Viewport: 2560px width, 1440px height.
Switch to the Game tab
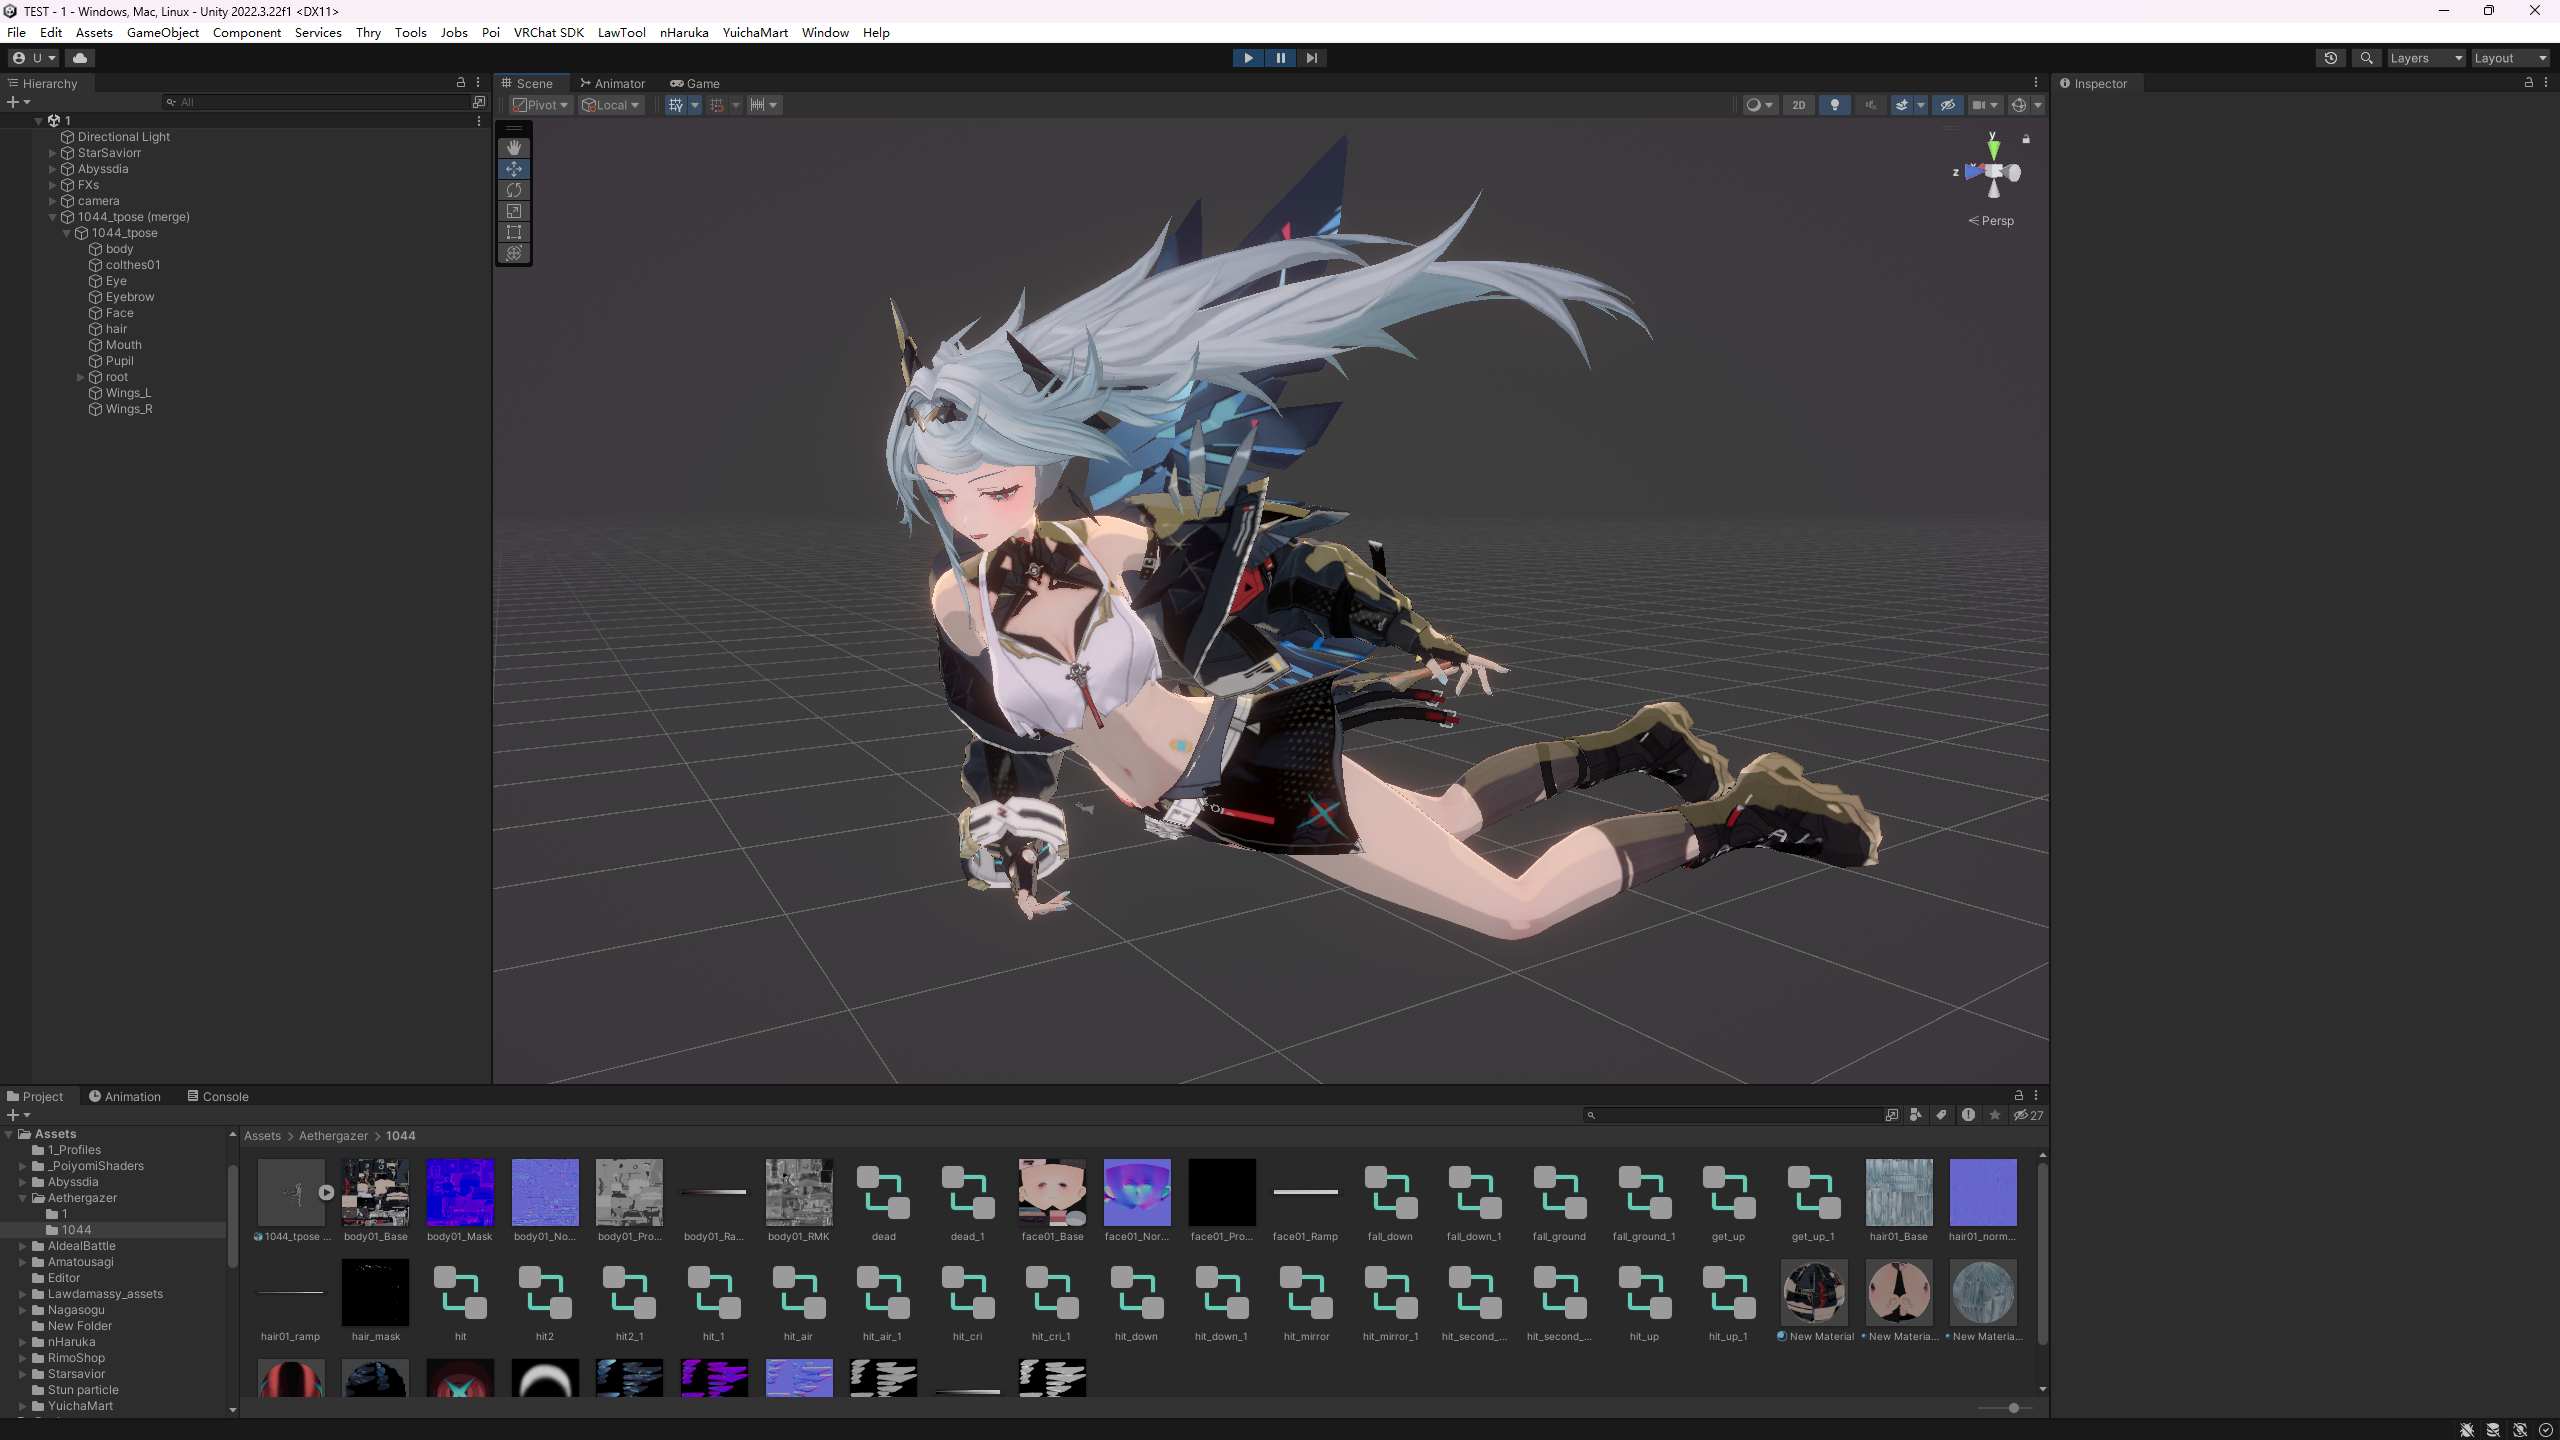click(x=695, y=83)
